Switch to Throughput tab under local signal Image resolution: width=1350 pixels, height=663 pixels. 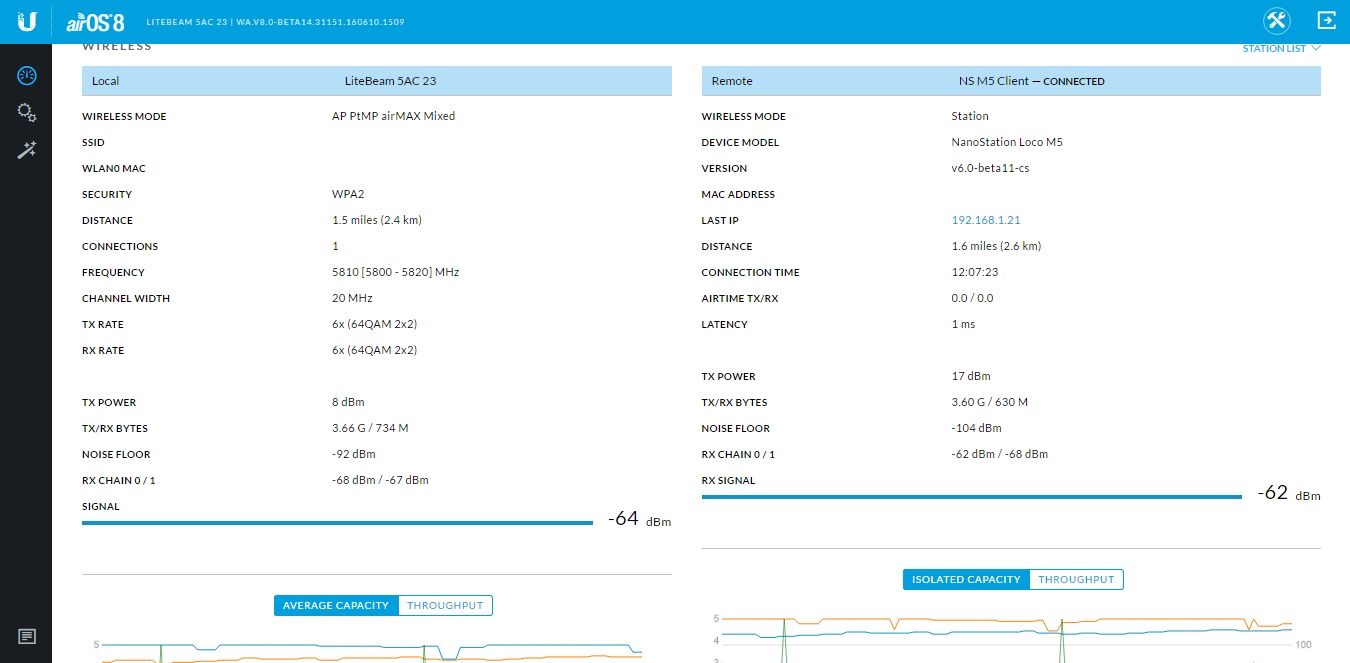click(x=445, y=605)
